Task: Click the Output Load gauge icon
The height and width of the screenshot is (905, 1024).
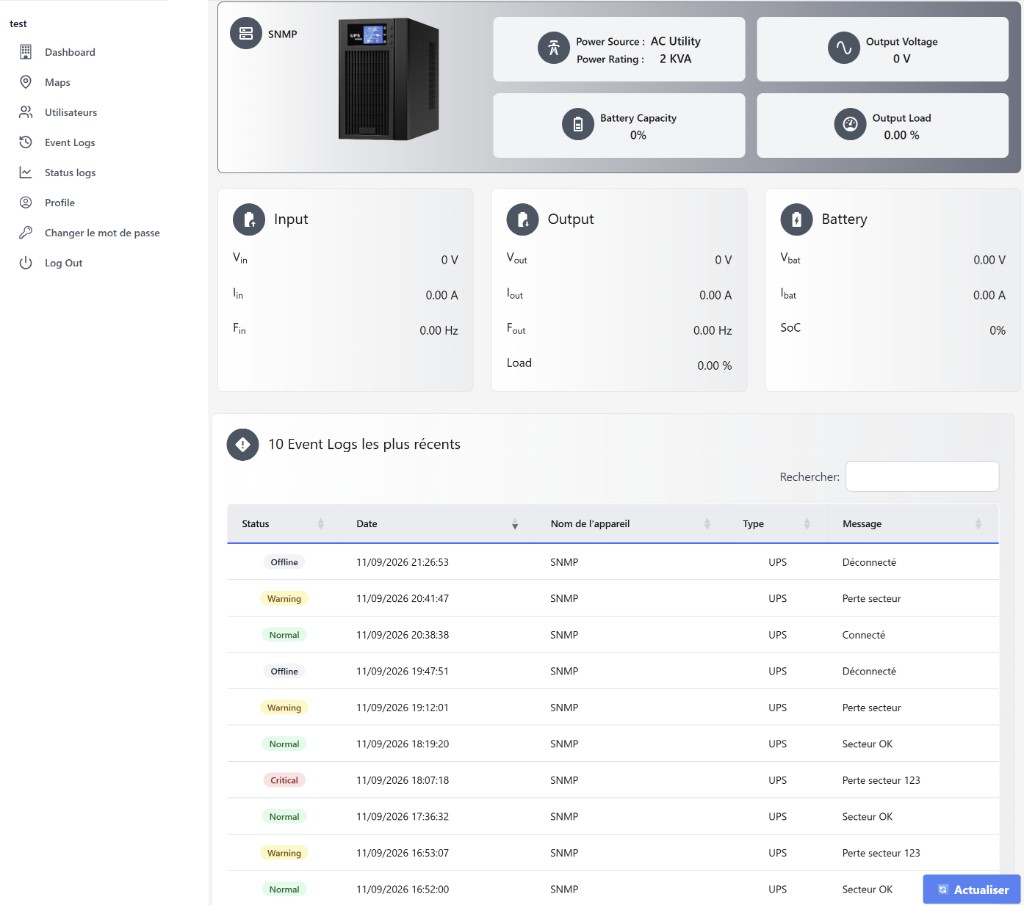Action: pyautogui.click(x=850, y=124)
